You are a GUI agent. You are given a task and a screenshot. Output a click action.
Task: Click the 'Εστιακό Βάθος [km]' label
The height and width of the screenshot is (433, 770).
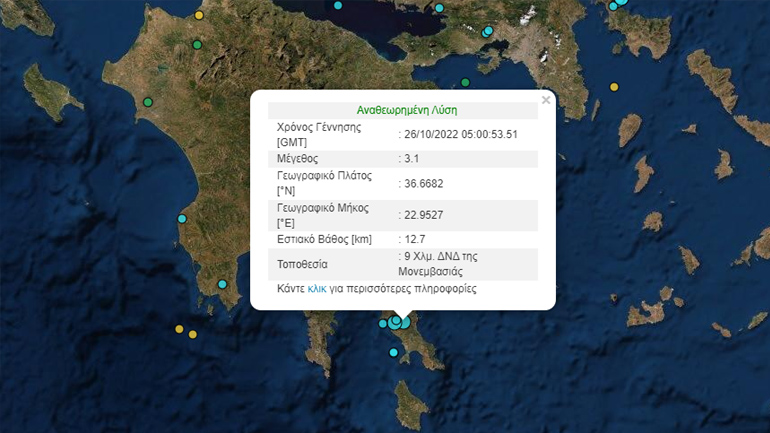[x=325, y=240]
